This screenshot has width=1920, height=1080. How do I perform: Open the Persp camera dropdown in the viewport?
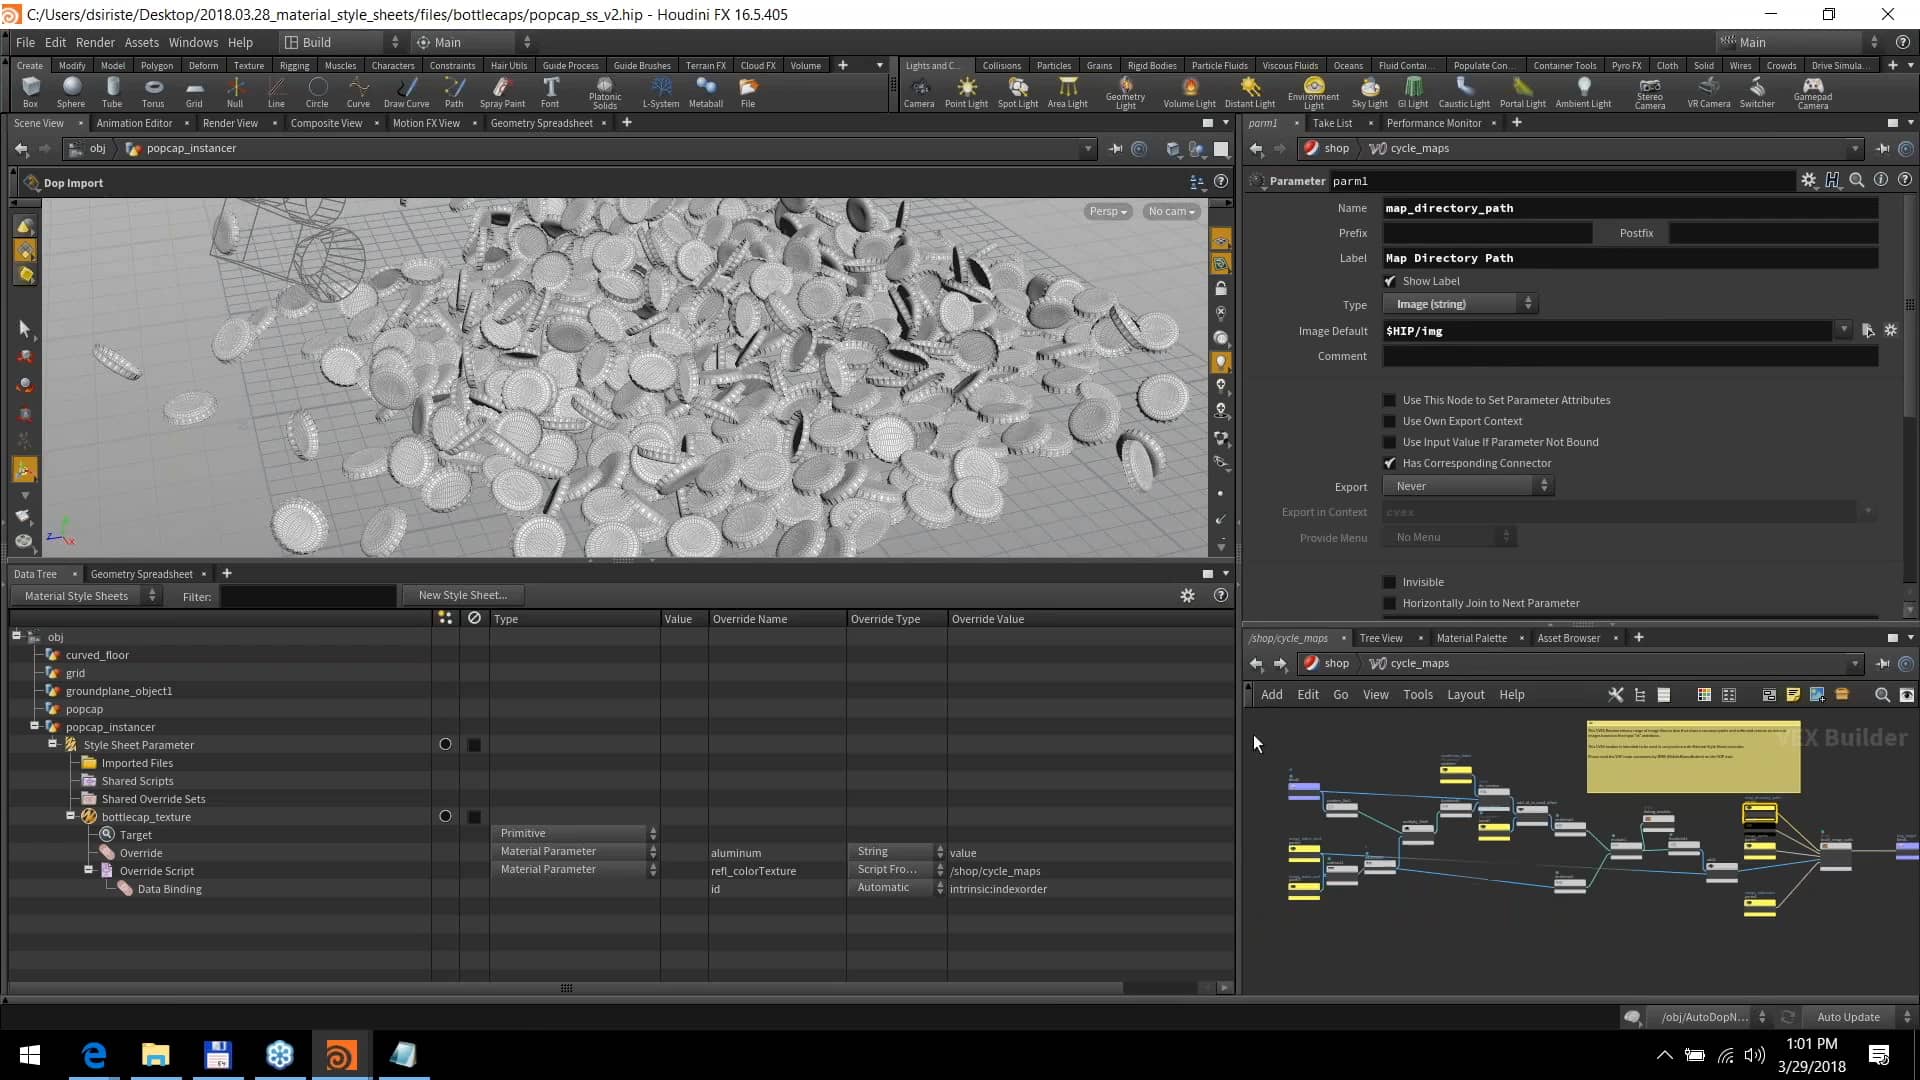coord(1107,211)
